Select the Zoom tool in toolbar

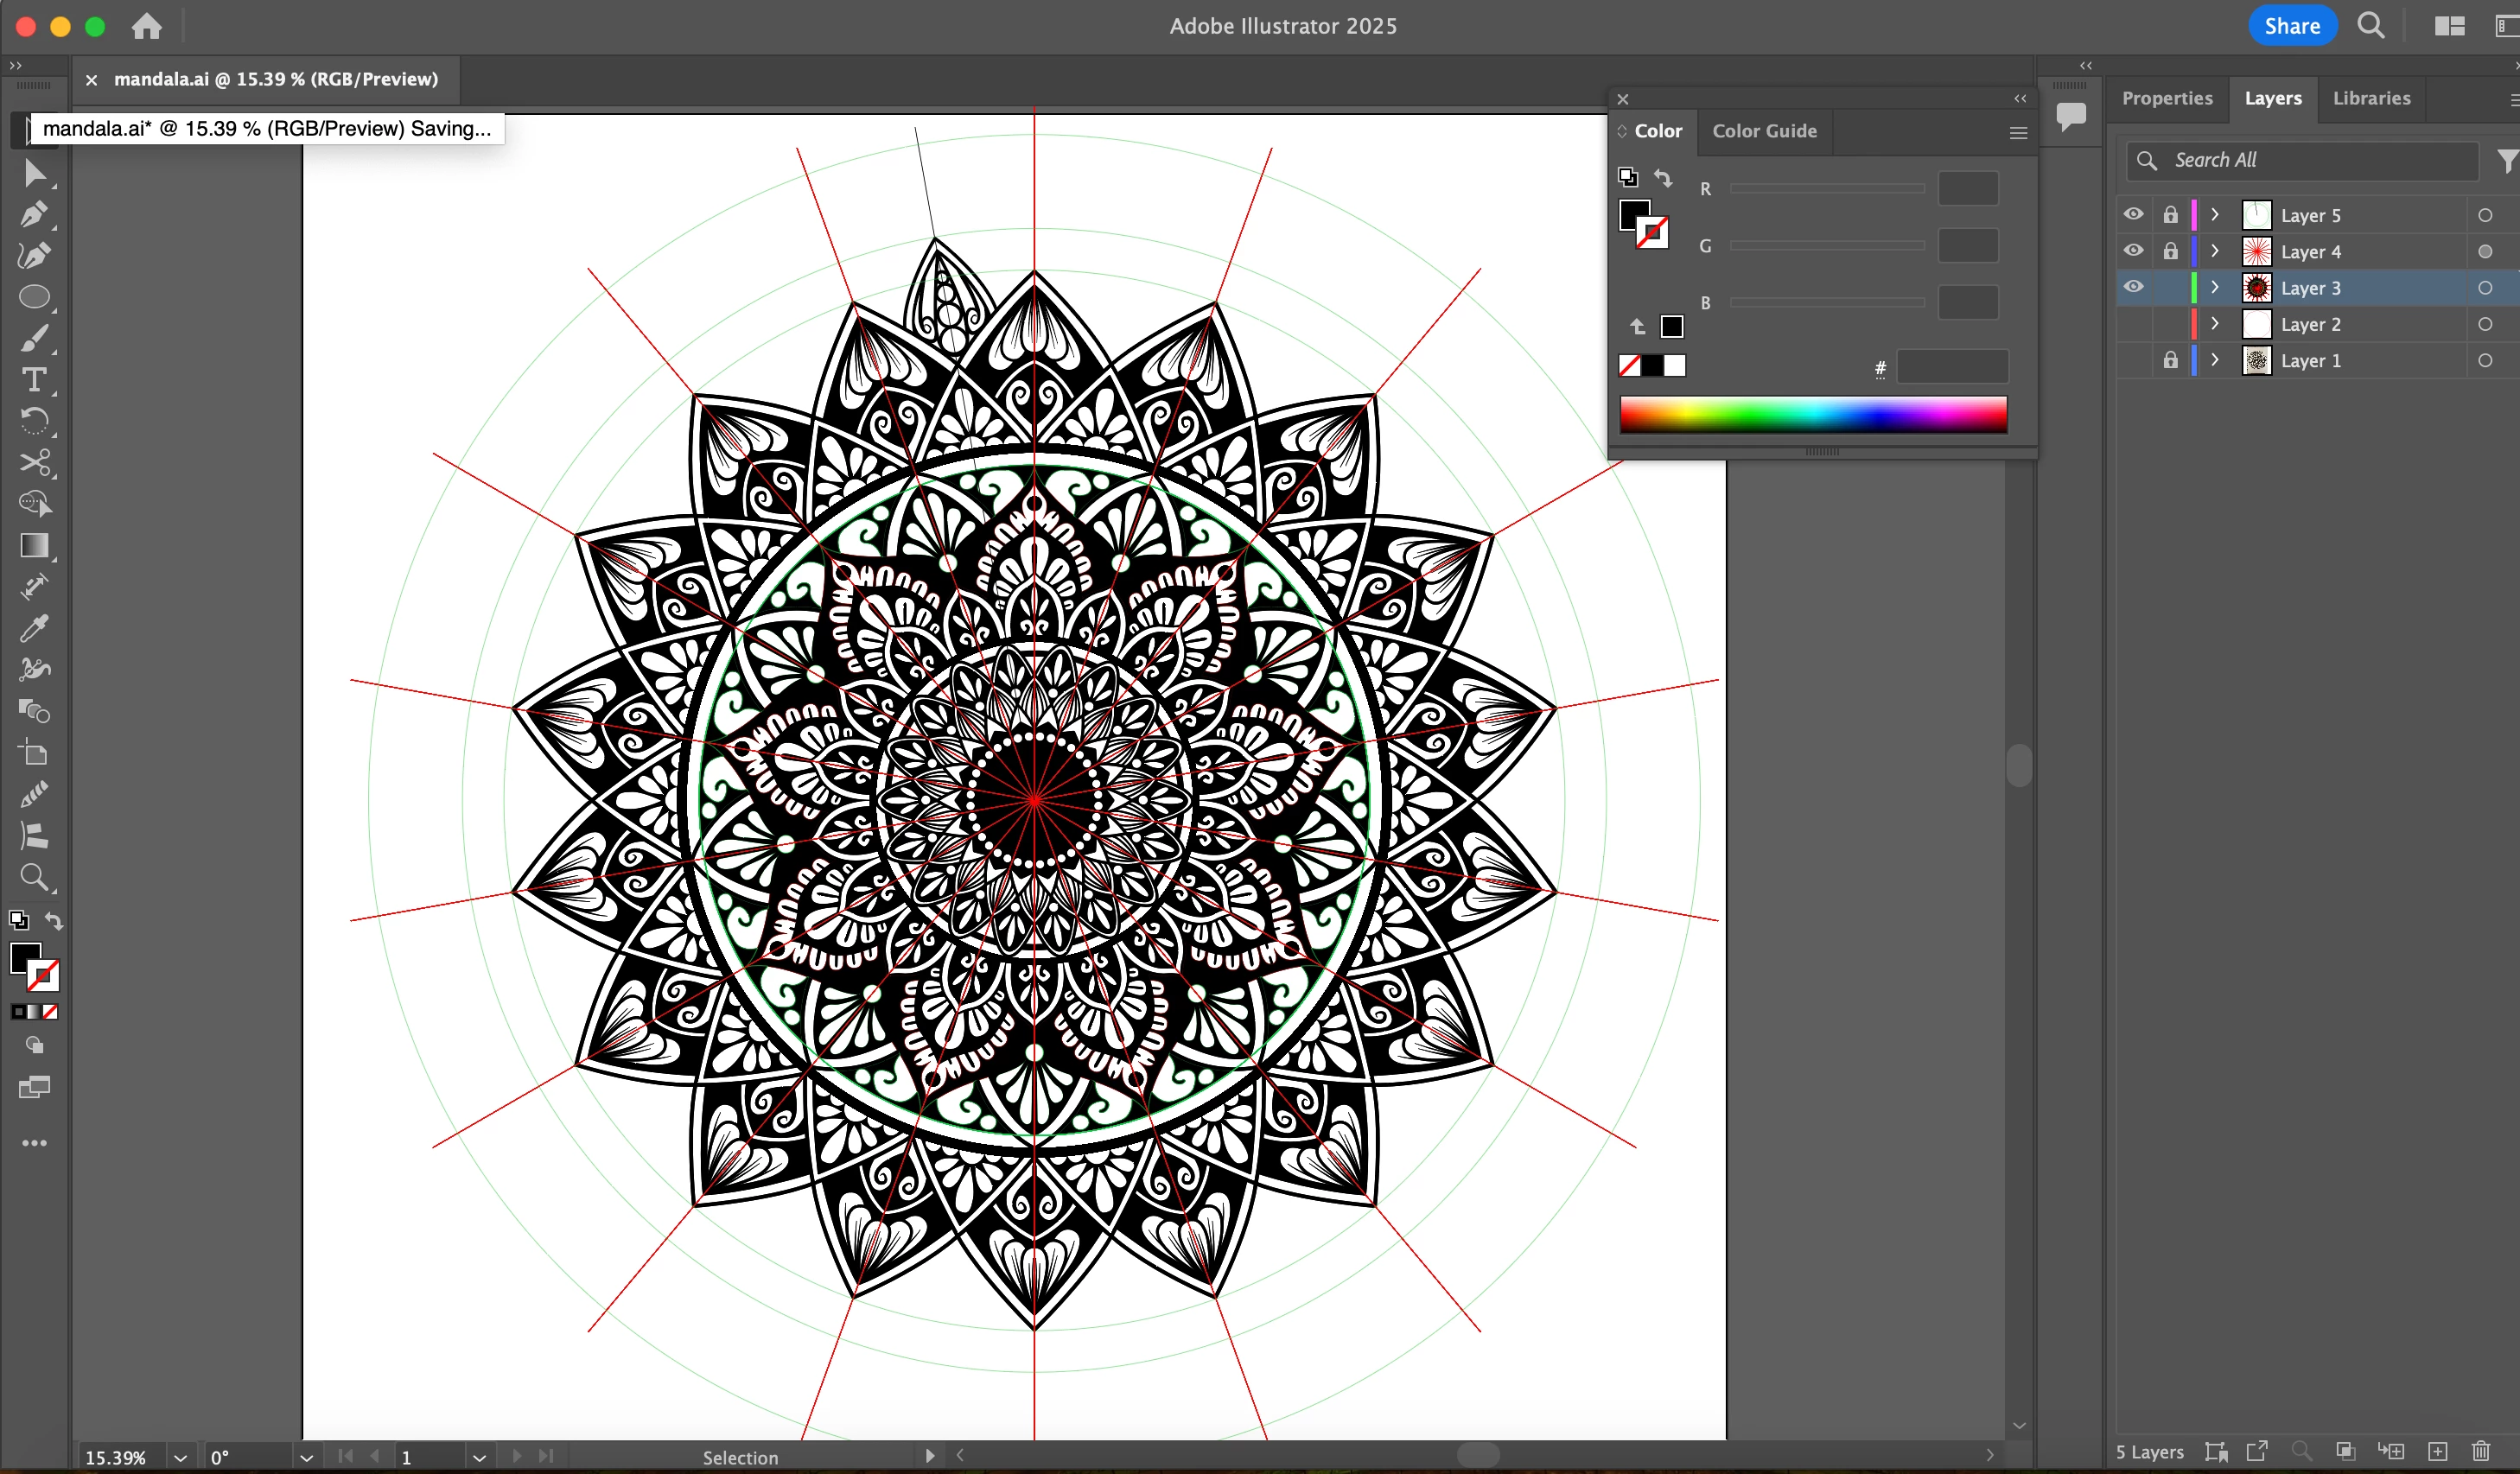click(34, 877)
